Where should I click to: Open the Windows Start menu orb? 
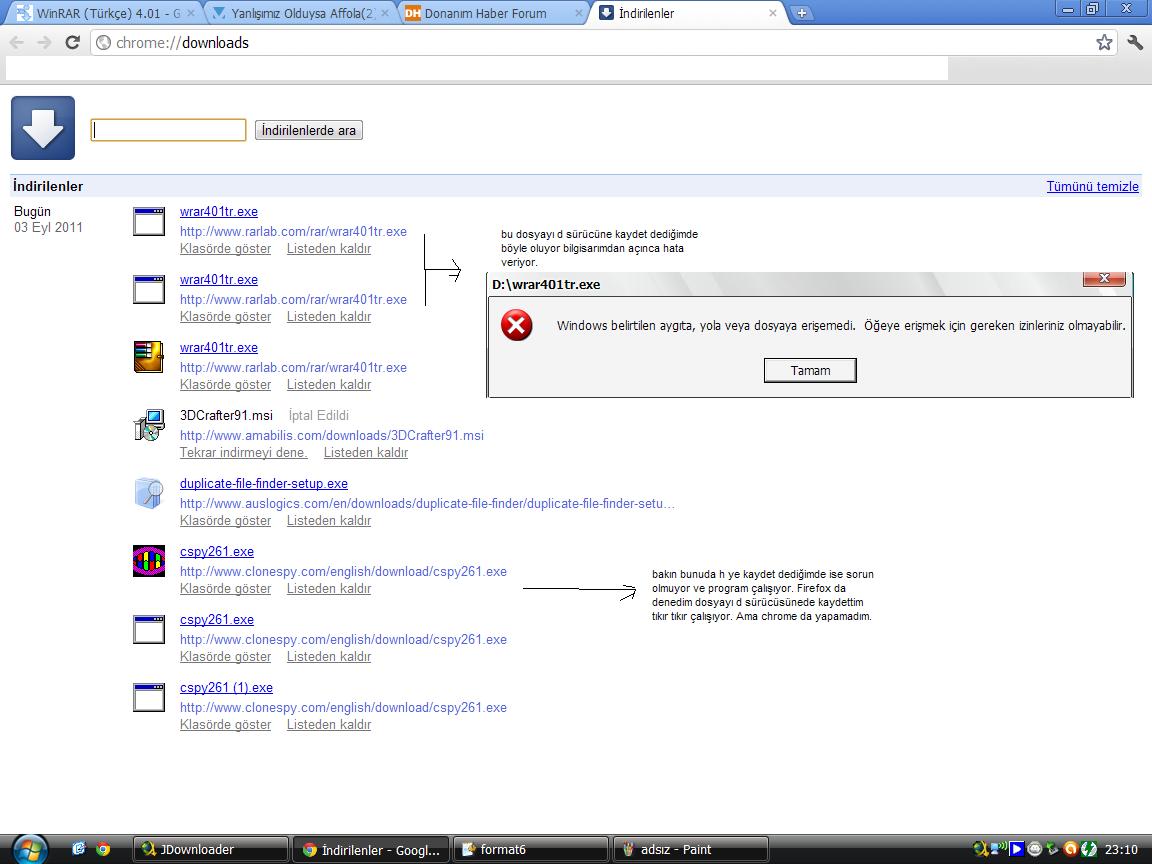tap(29, 850)
